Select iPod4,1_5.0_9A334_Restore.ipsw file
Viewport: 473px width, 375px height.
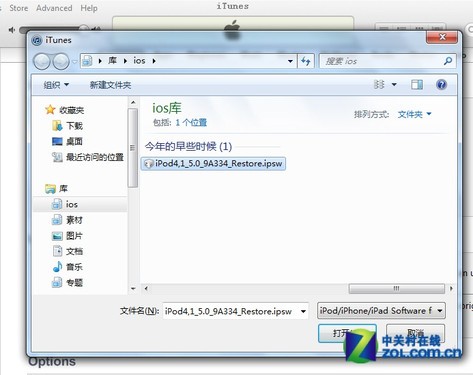[213, 164]
